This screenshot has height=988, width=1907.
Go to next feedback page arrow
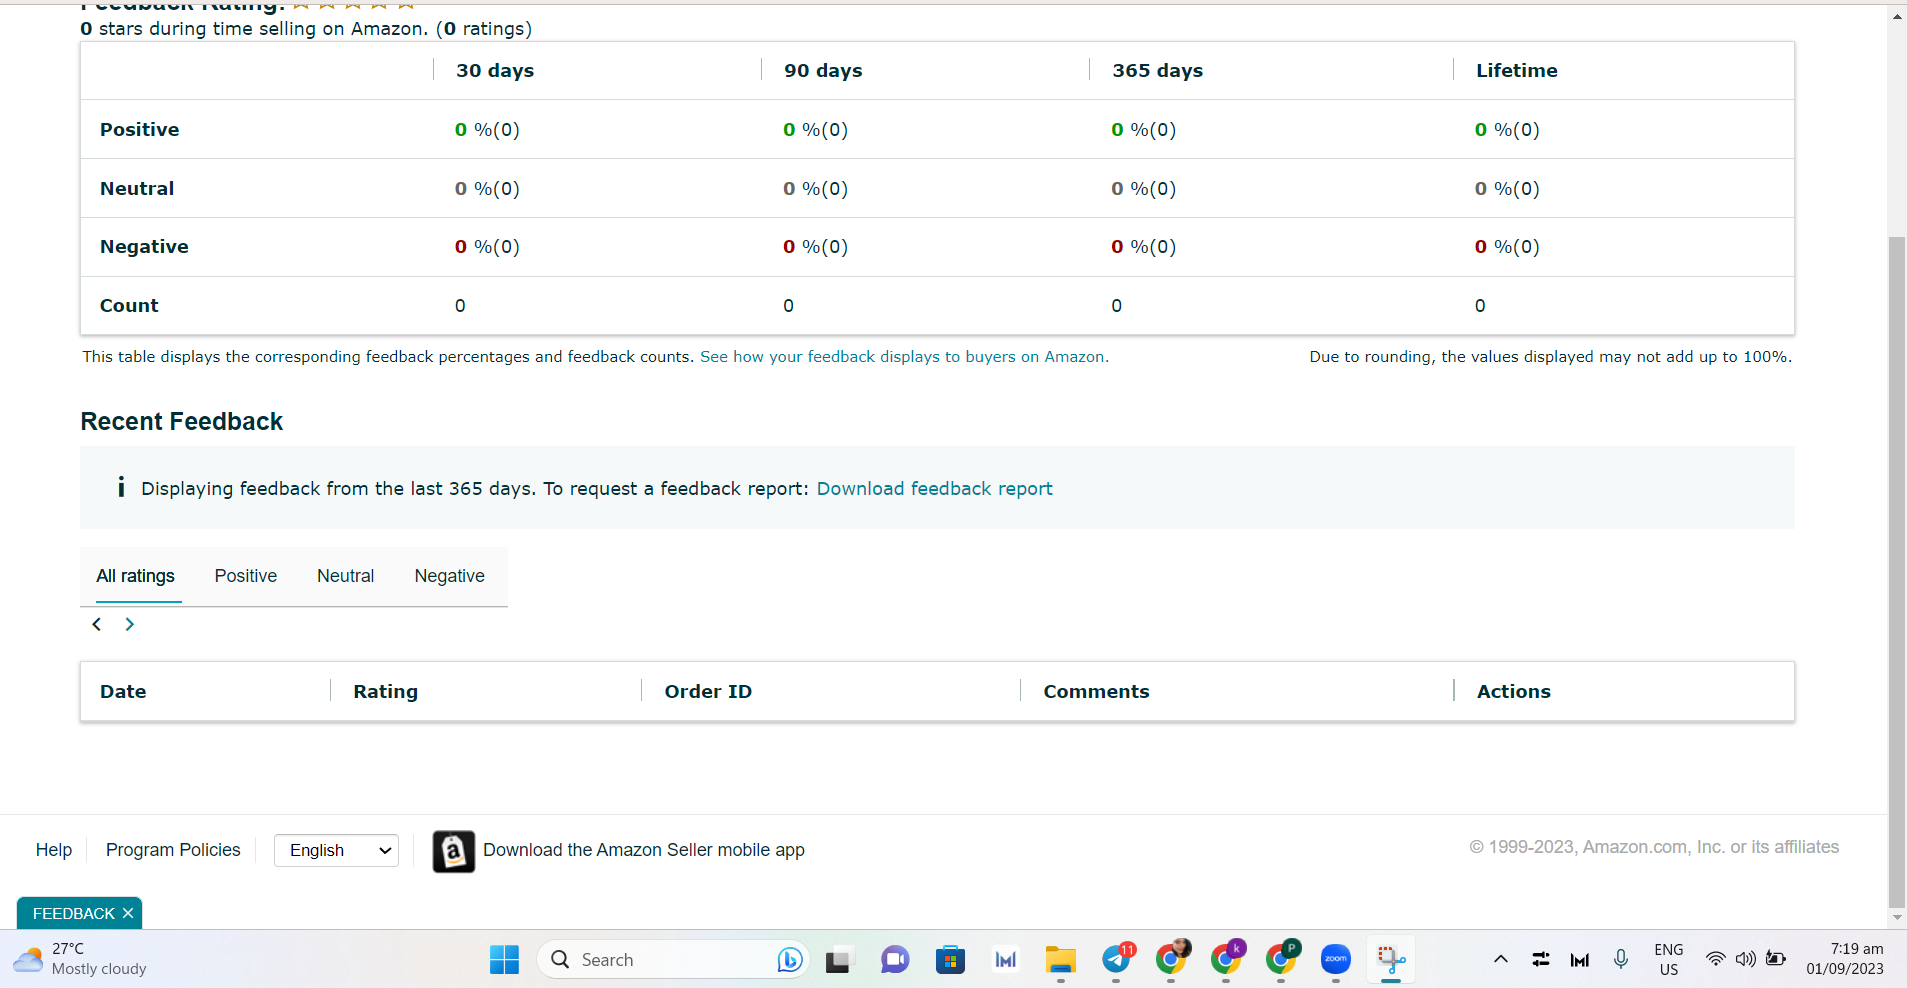click(x=129, y=624)
